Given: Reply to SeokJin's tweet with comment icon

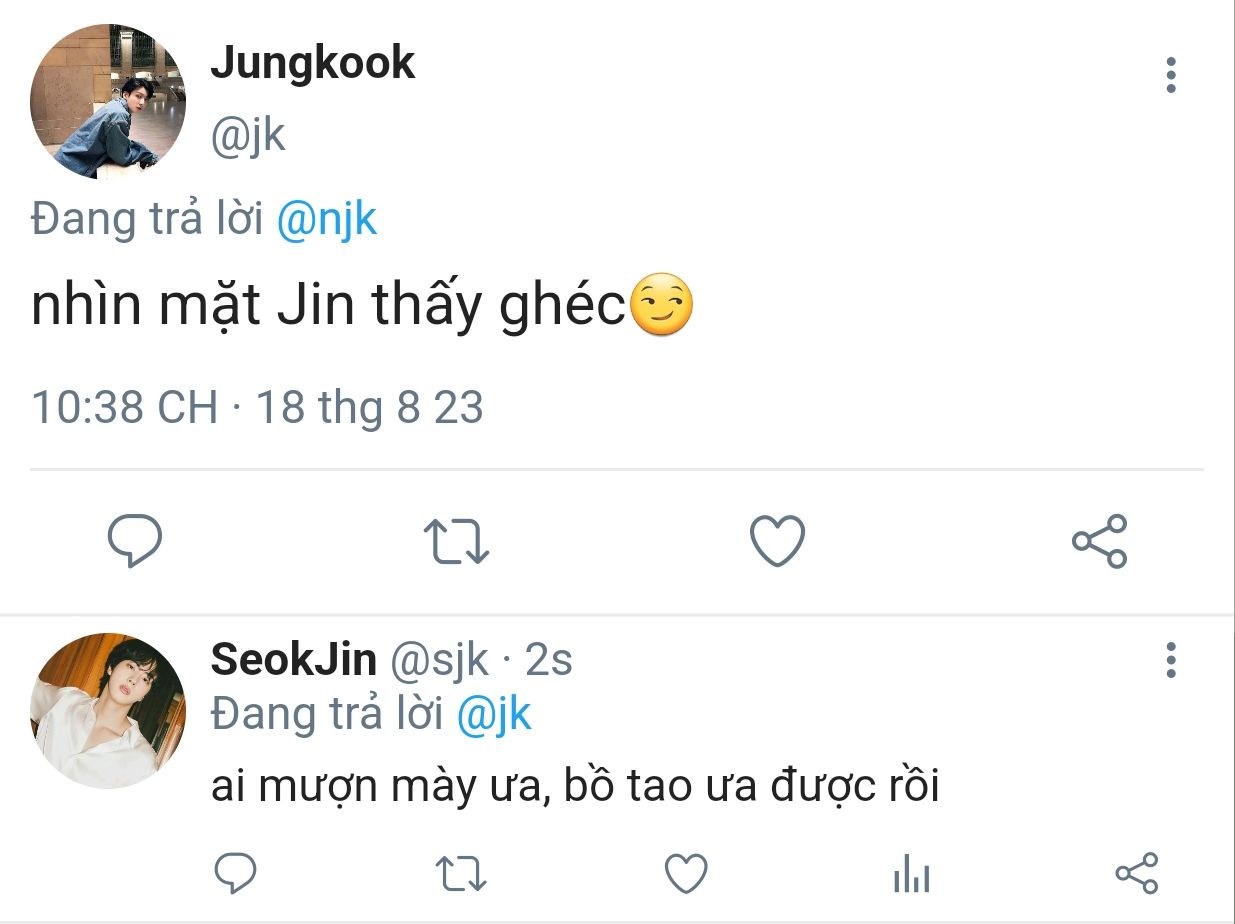Looking at the screenshot, I should (237, 874).
